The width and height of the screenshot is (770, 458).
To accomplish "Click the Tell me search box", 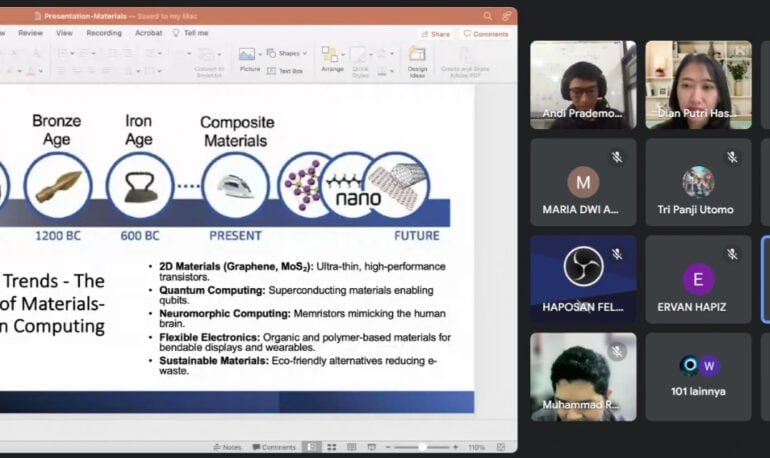I will (191, 33).
